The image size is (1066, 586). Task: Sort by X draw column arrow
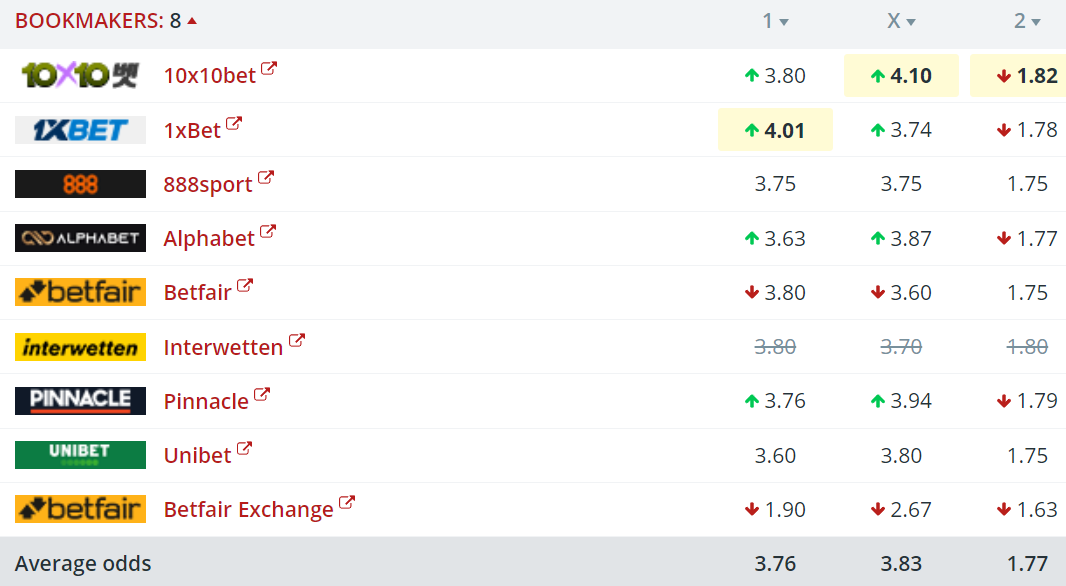[911, 22]
